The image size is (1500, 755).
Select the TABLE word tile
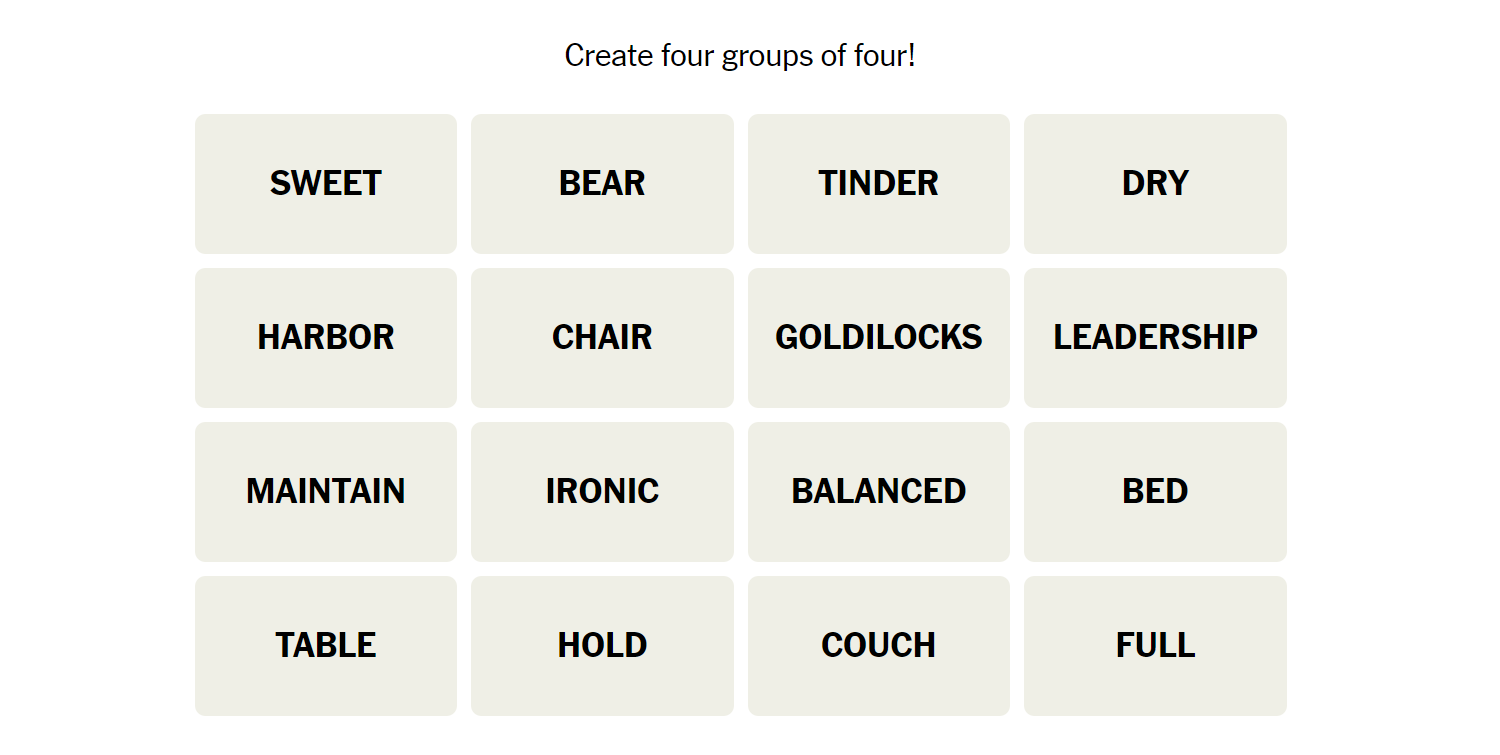pyautogui.click(x=326, y=646)
